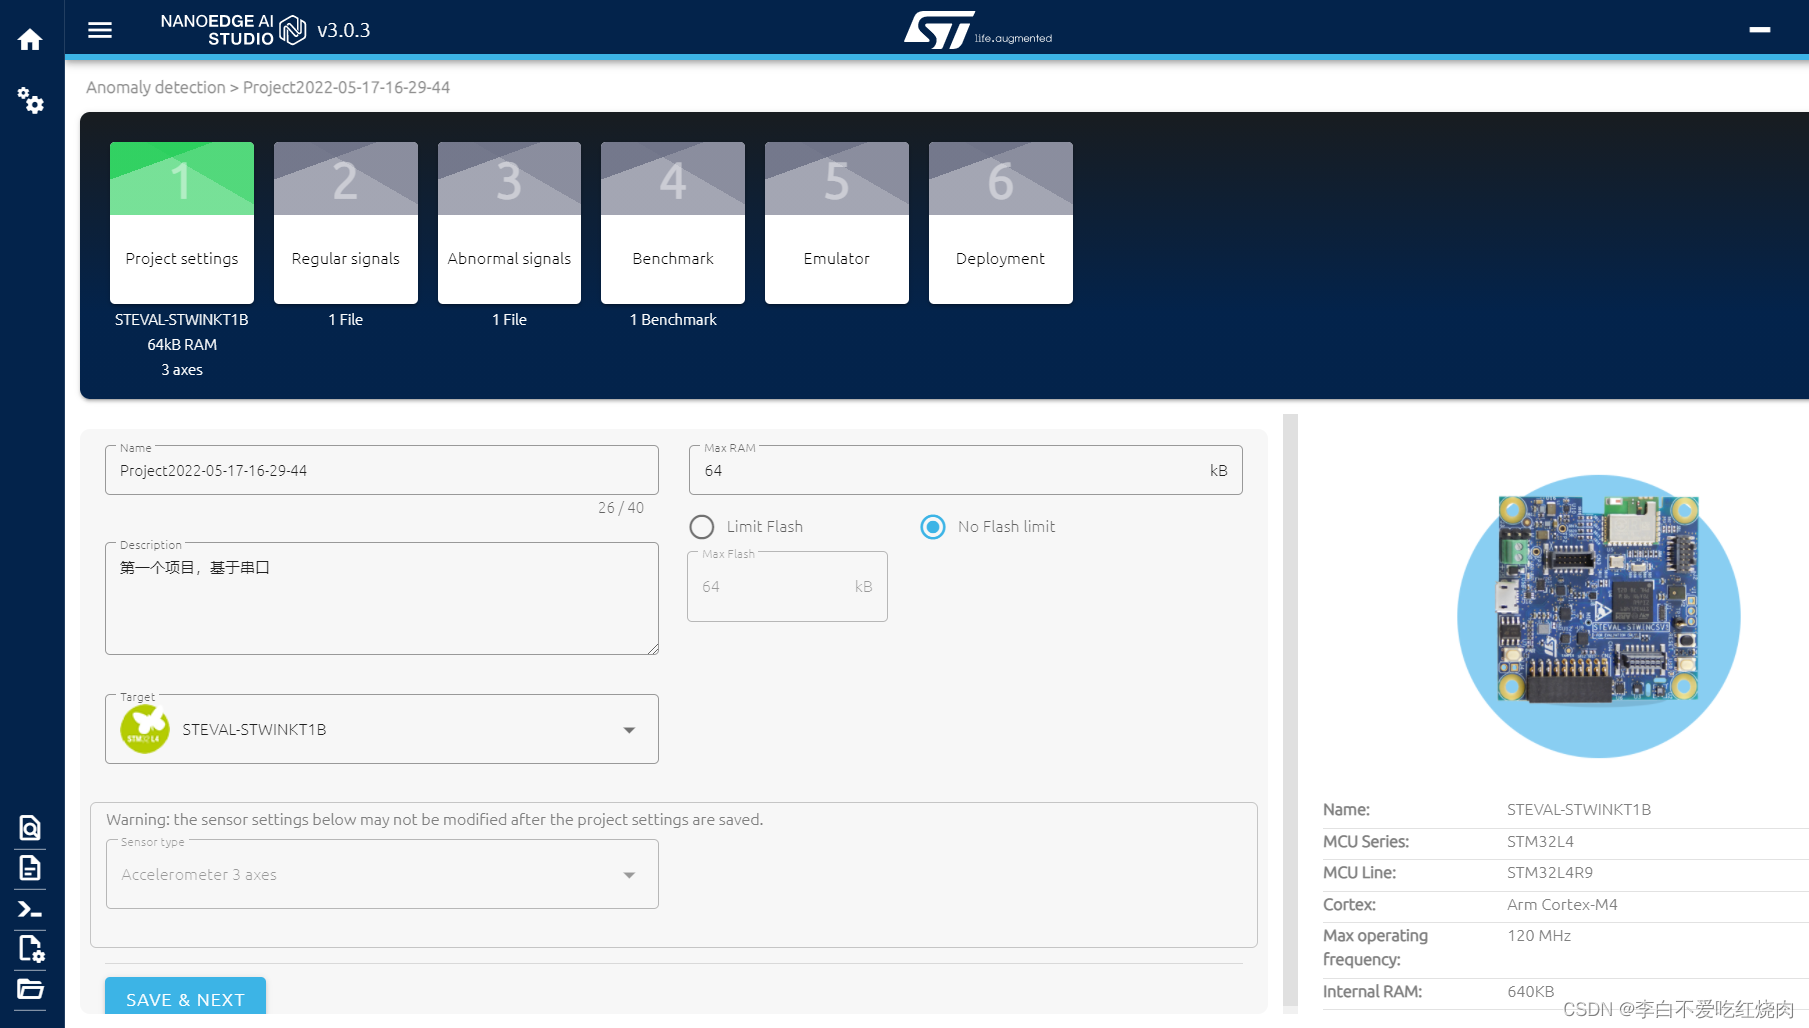The height and width of the screenshot is (1028, 1809).
Task: Click the Max RAM input field
Action: tap(966, 470)
